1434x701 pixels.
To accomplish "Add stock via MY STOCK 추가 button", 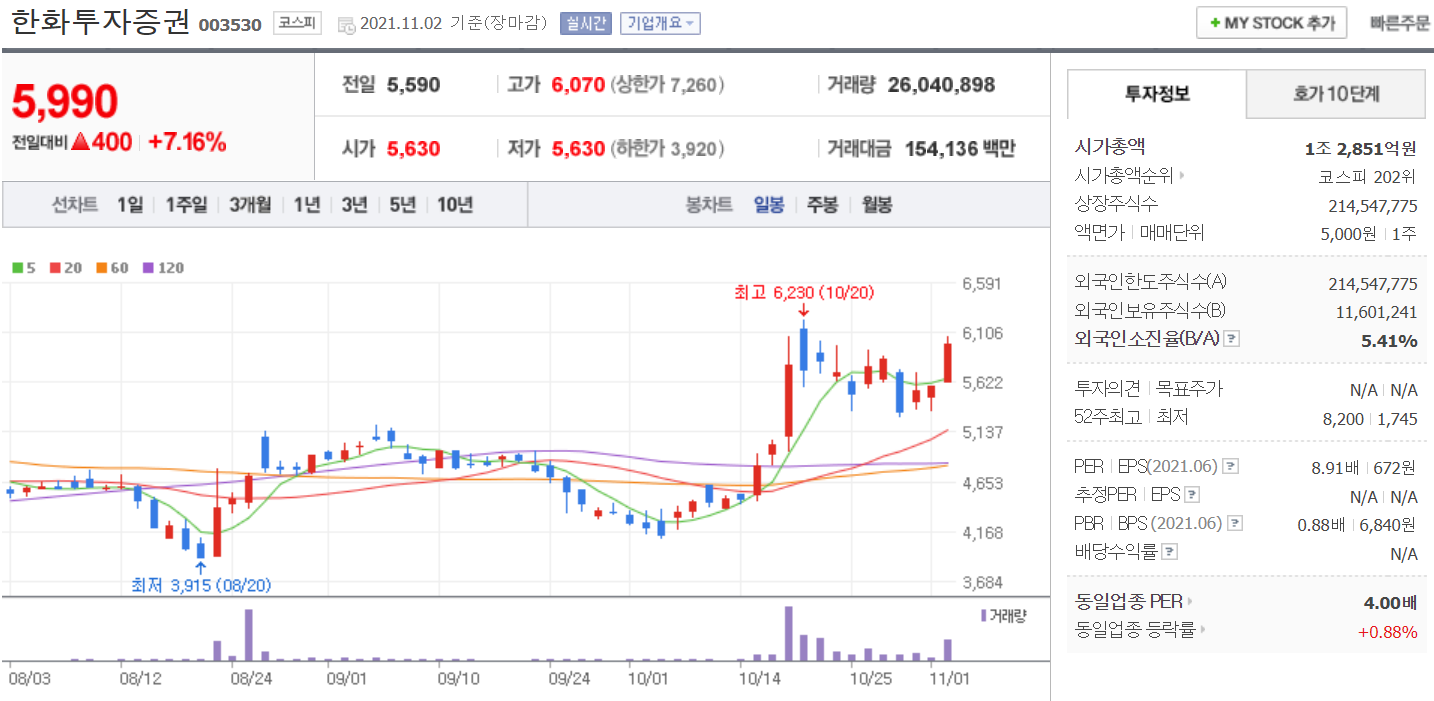I will pos(1272,23).
